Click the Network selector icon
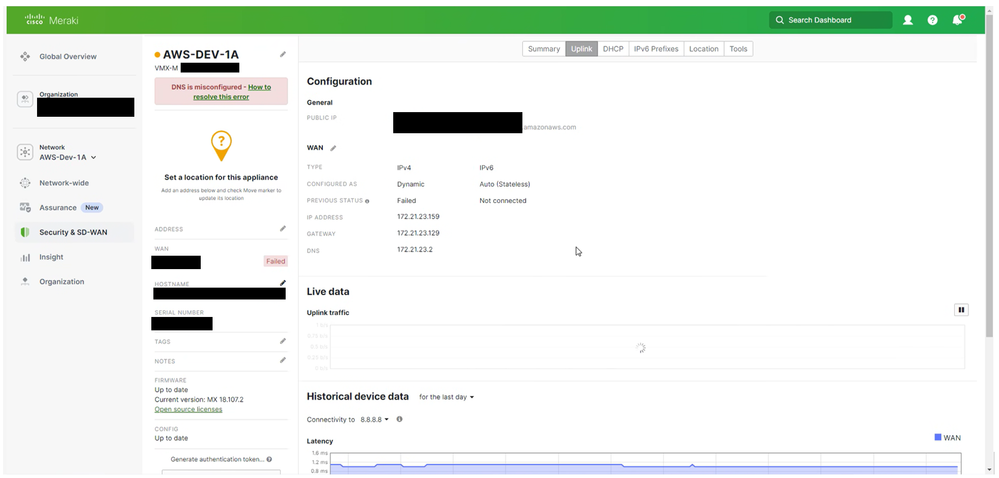This screenshot has width=999, height=478. point(25,152)
